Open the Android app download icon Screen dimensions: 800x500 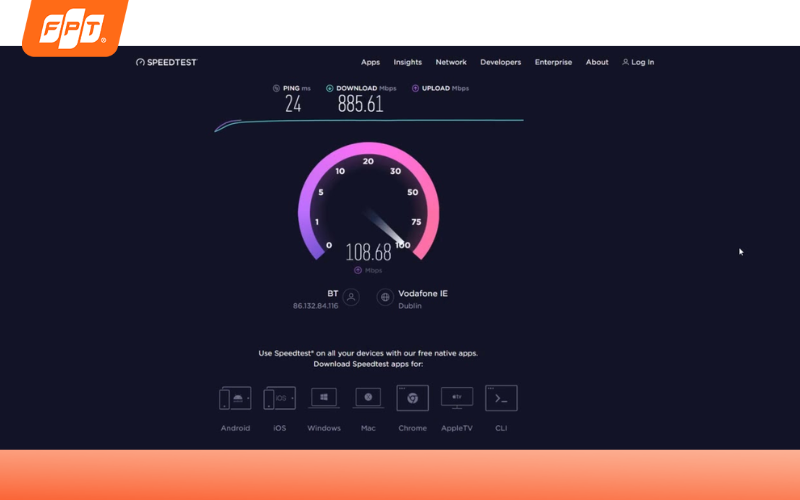point(235,398)
